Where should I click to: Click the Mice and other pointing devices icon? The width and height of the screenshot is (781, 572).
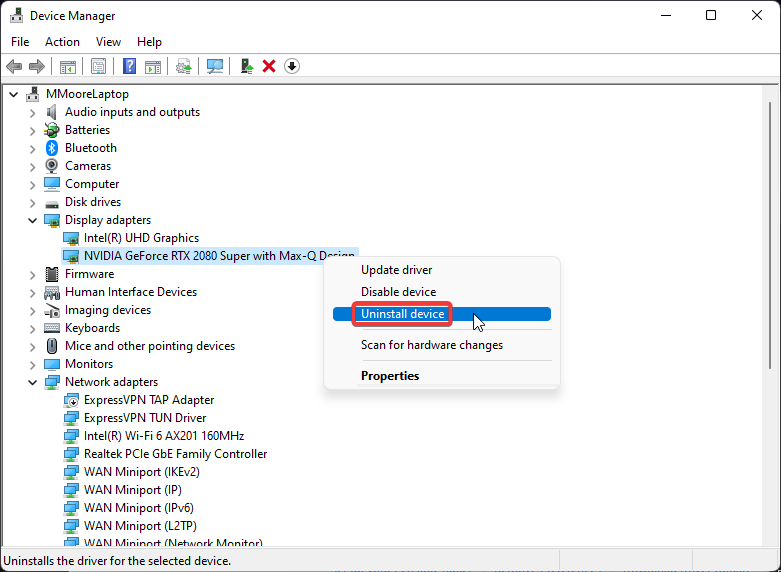pyautogui.click(x=52, y=346)
